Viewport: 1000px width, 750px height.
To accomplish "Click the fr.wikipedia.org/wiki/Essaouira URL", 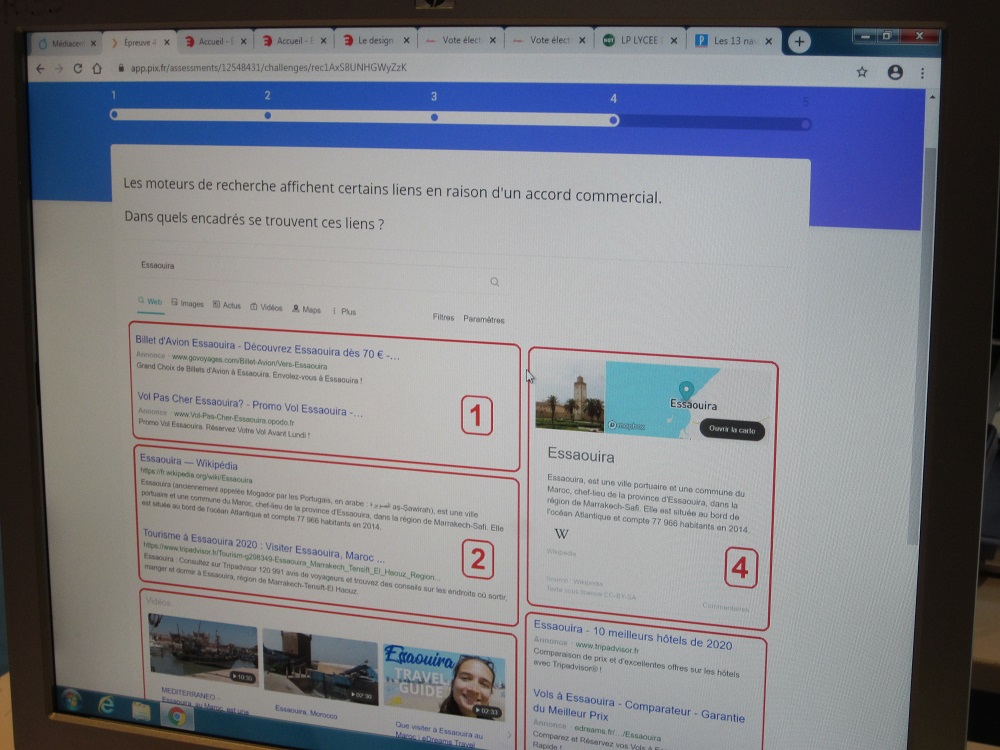I will click(x=196, y=475).
